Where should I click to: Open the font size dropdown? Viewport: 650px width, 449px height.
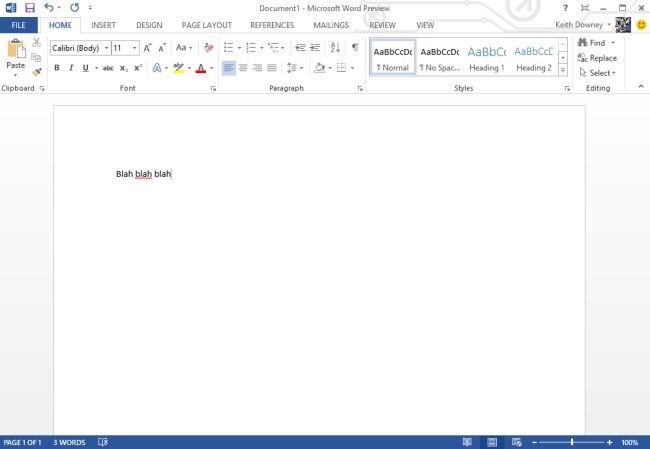134,48
